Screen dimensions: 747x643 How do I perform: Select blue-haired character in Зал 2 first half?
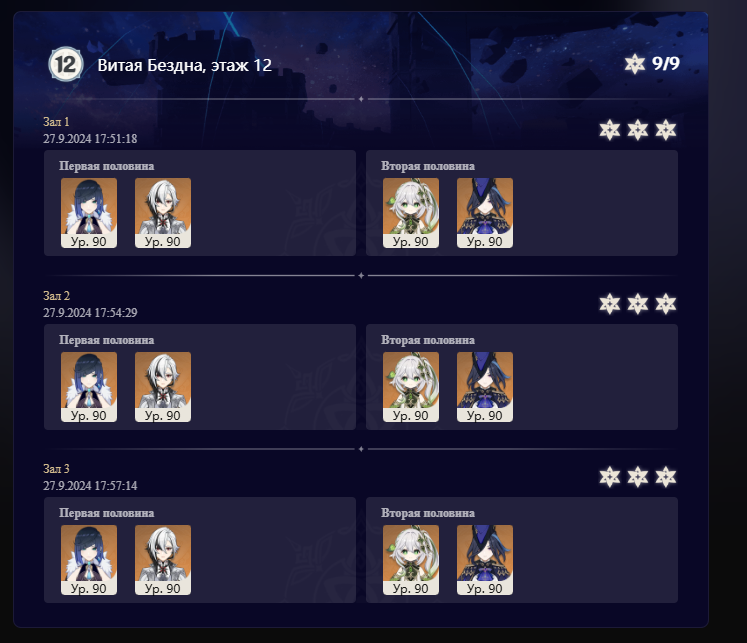click(x=89, y=387)
